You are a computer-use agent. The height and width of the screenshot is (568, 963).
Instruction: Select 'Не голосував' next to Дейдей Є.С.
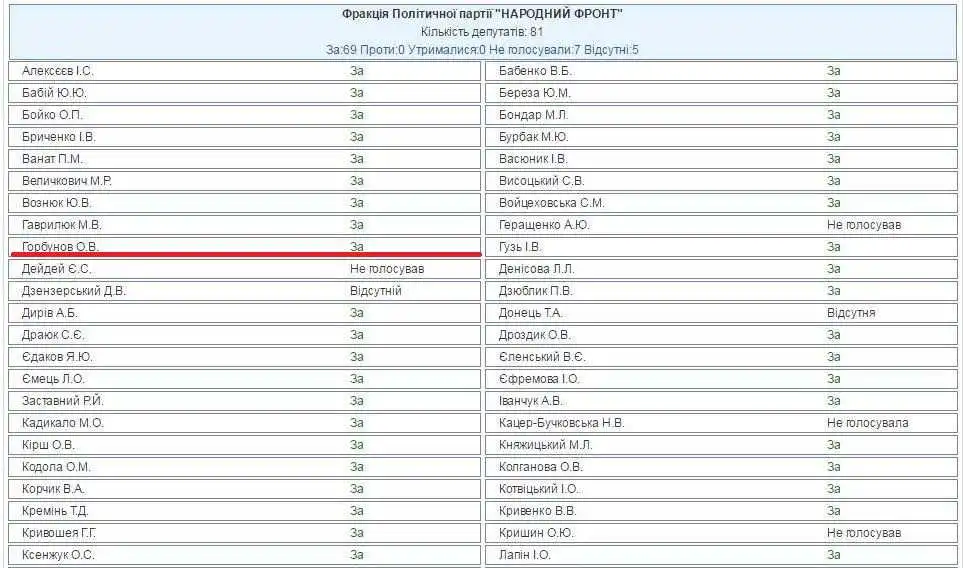pos(386,269)
